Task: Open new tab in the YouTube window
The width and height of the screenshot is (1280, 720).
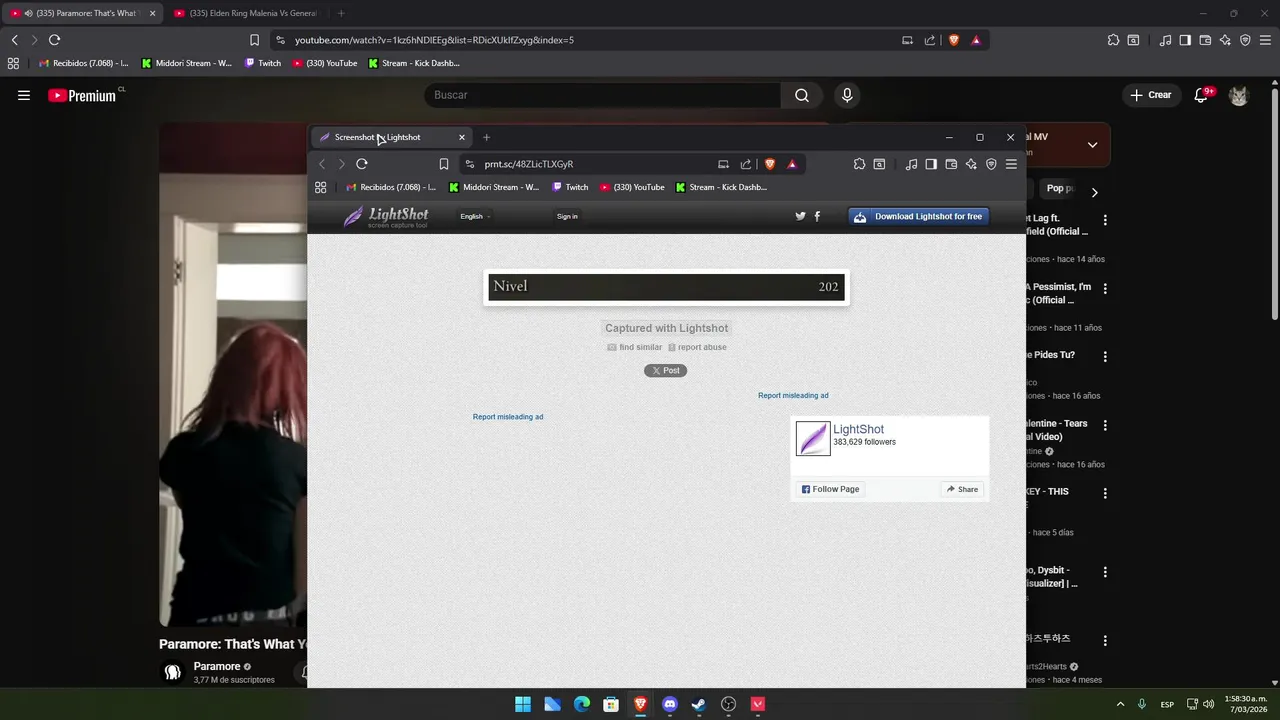Action: pyautogui.click(x=341, y=13)
